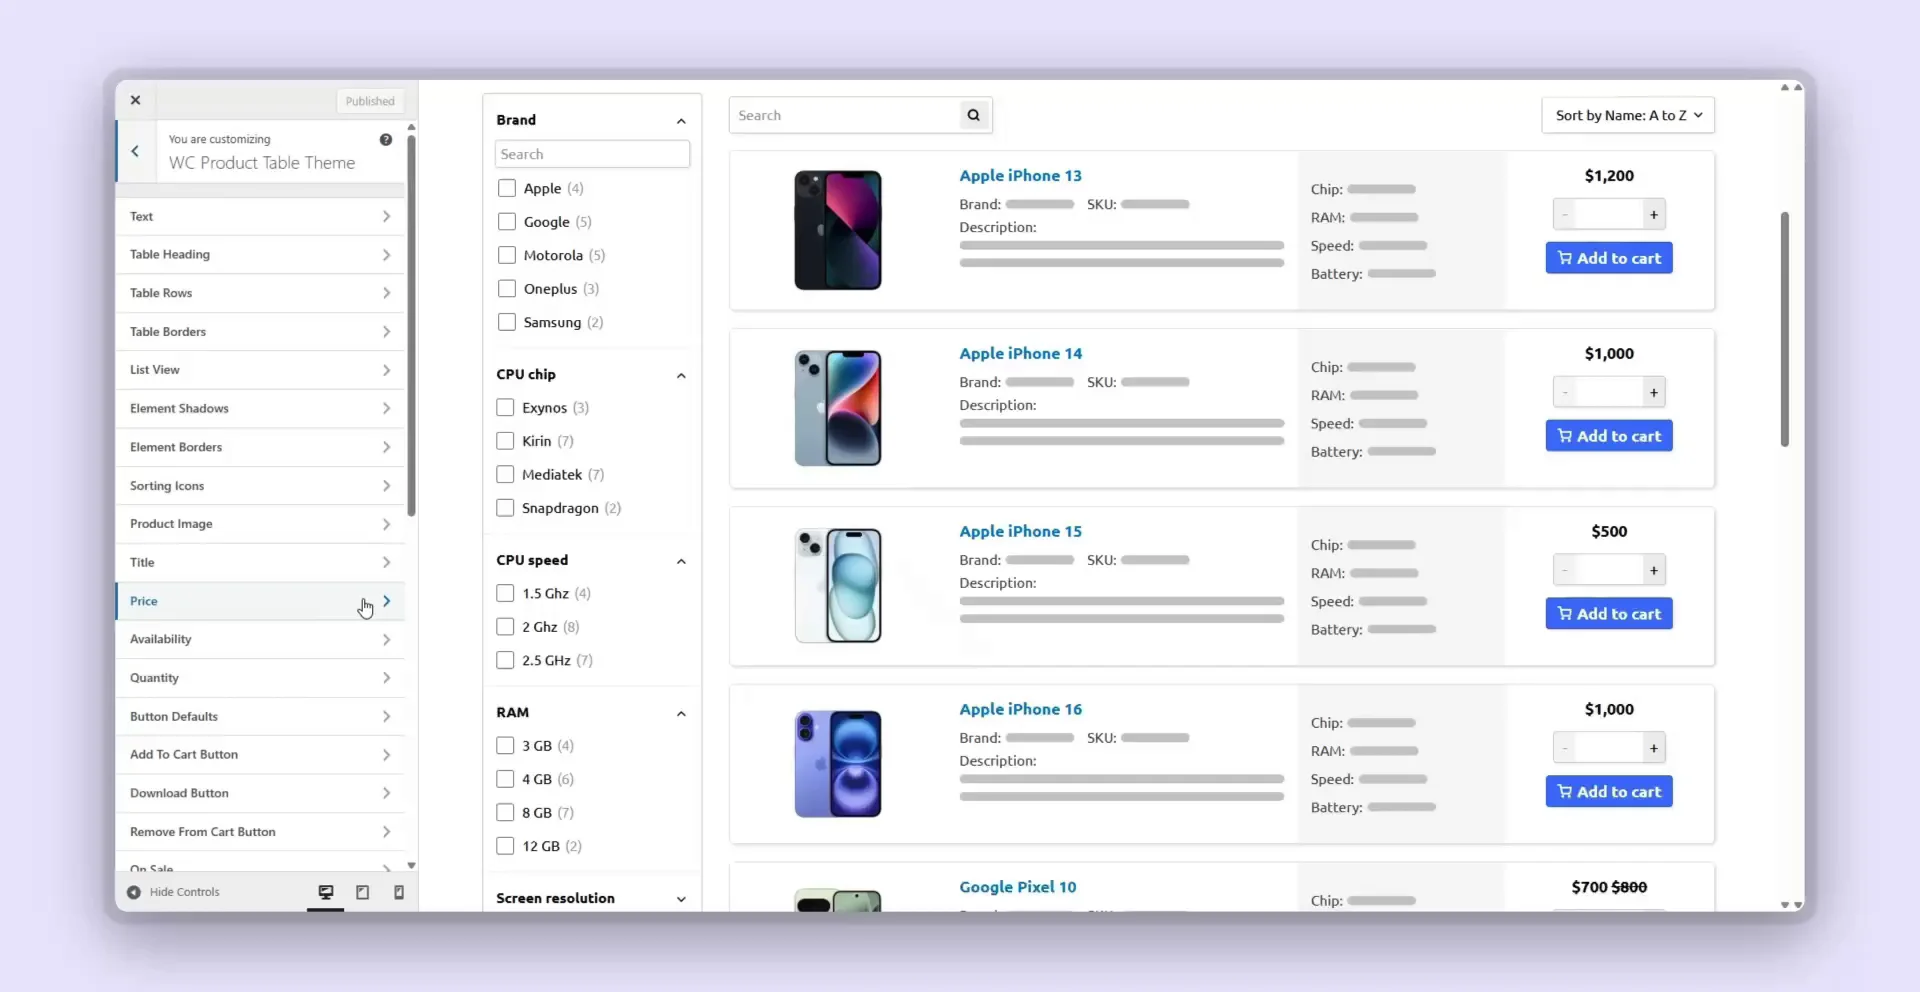Switch to tablet preview device icon
1920x992 pixels.
363,892
